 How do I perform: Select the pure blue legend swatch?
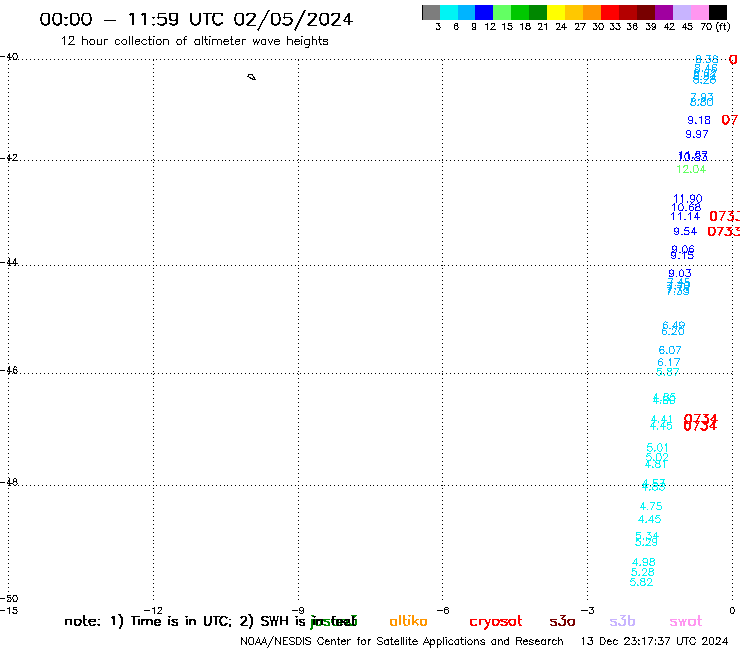(x=484, y=12)
